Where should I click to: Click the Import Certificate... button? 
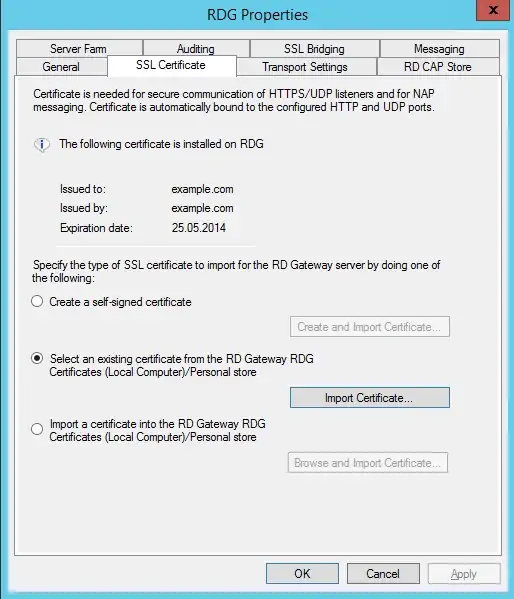pyautogui.click(x=370, y=398)
